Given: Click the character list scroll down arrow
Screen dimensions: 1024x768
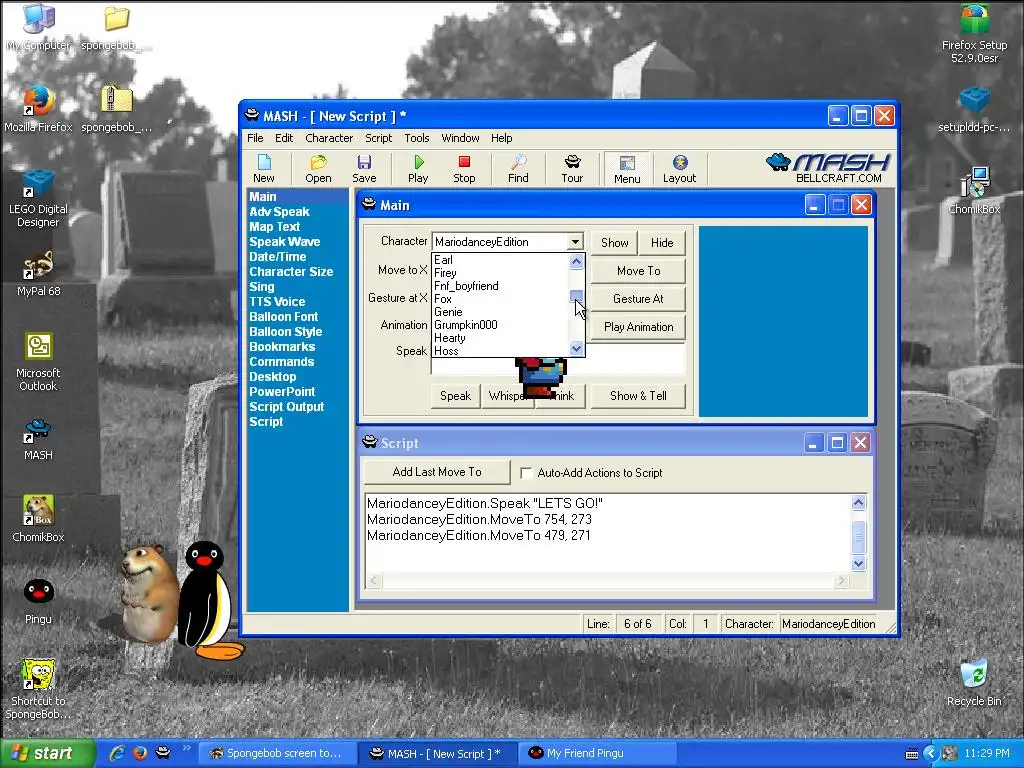Looking at the screenshot, I should click(x=576, y=349).
